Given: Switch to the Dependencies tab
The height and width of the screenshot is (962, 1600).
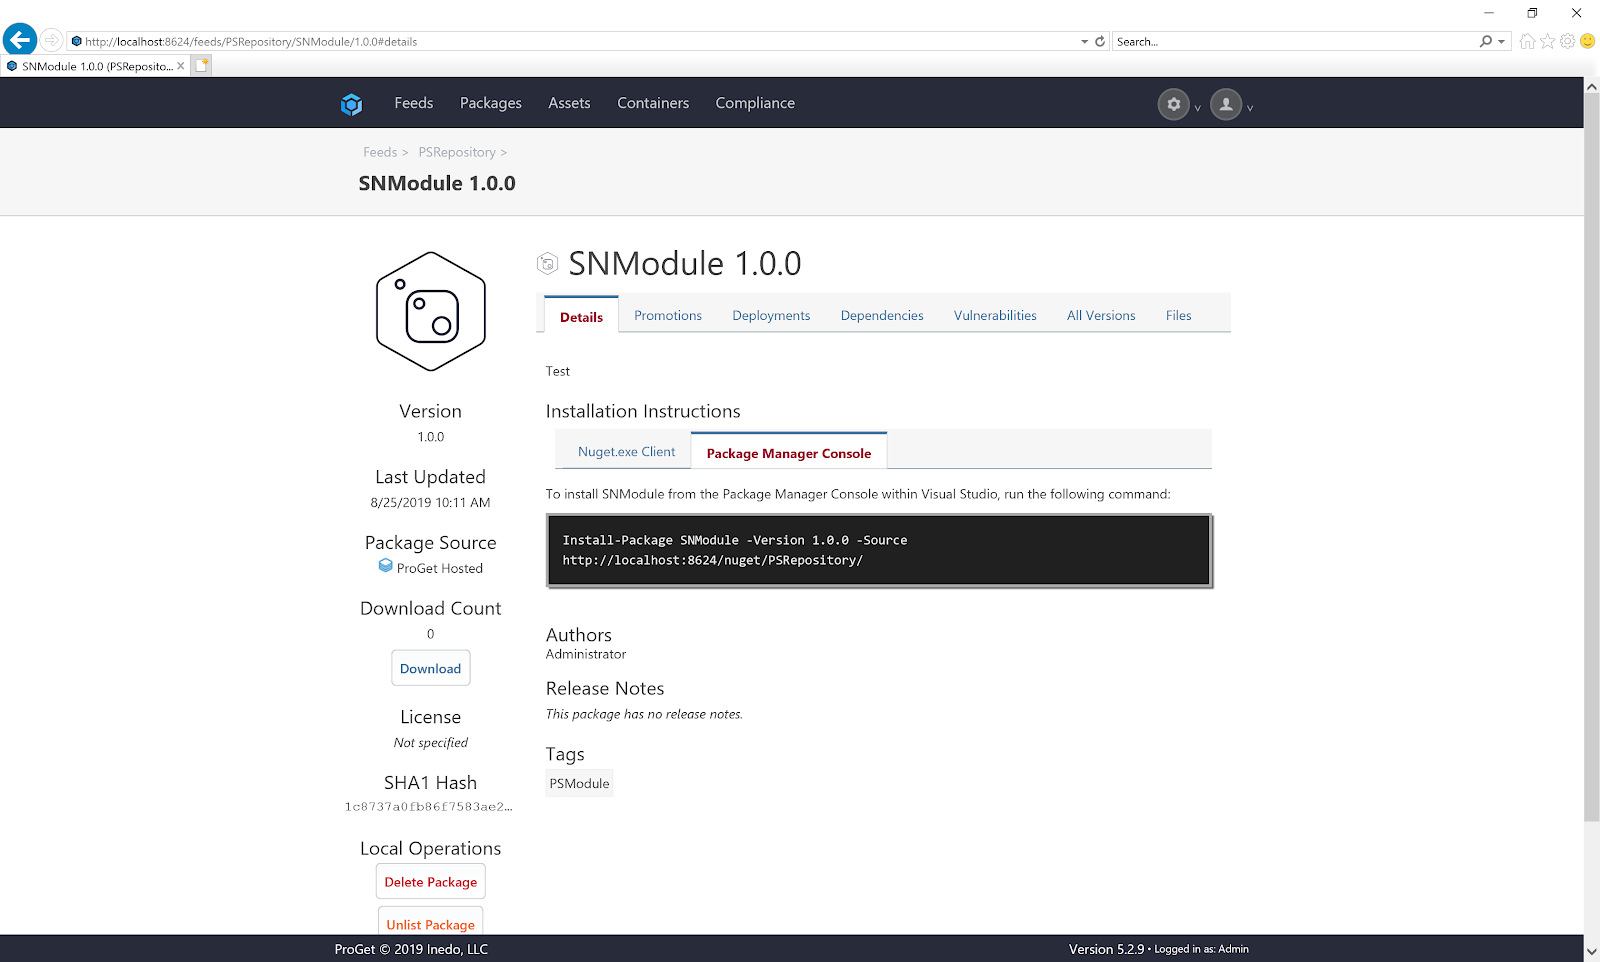Looking at the screenshot, I should click(x=882, y=315).
